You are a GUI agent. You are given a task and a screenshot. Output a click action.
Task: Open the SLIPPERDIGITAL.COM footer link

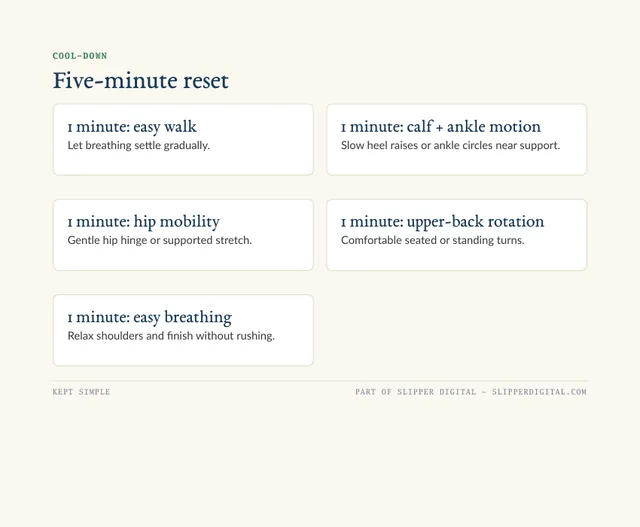(539, 392)
